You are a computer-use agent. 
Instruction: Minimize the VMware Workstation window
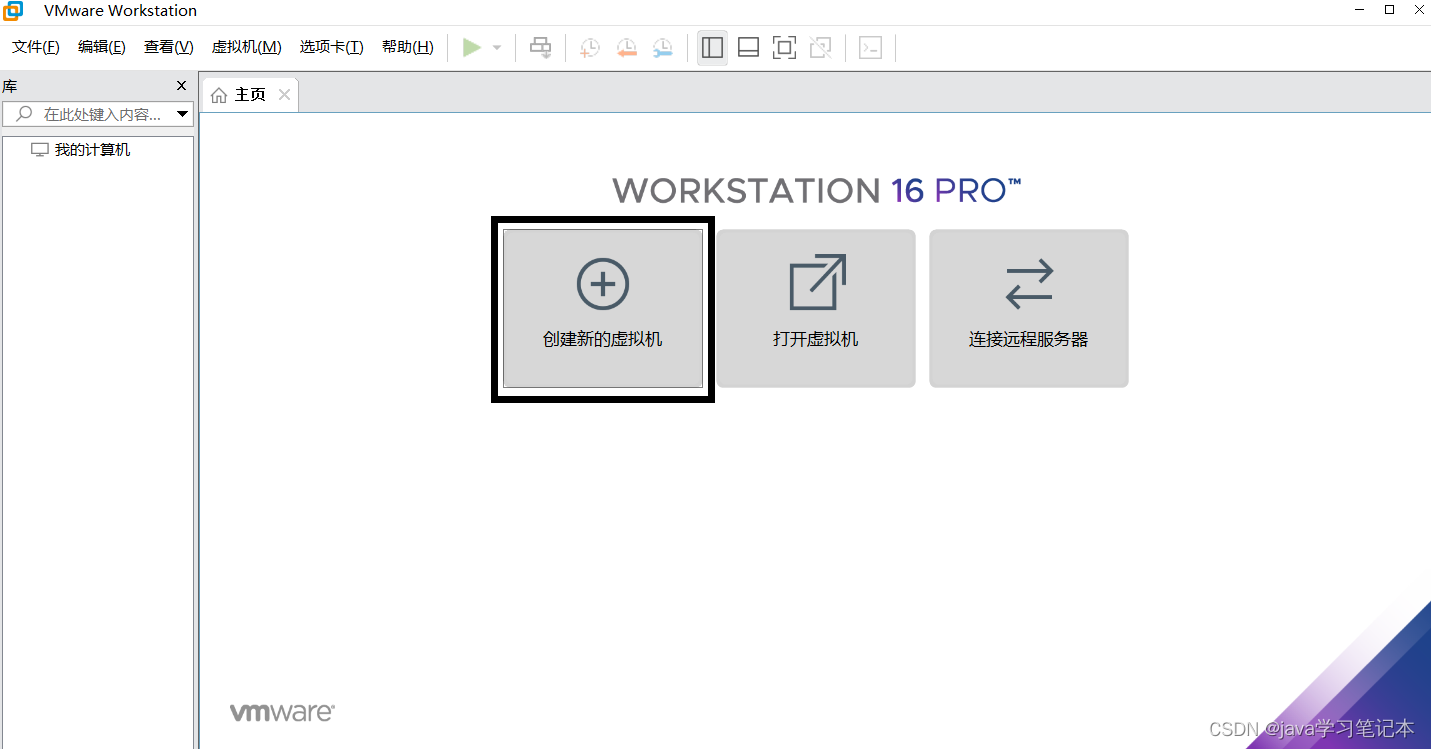click(1359, 10)
